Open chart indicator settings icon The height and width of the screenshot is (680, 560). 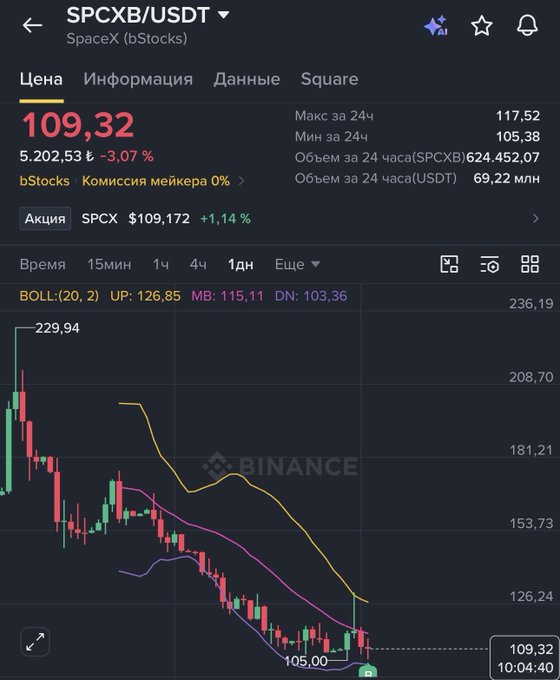(490, 264)
